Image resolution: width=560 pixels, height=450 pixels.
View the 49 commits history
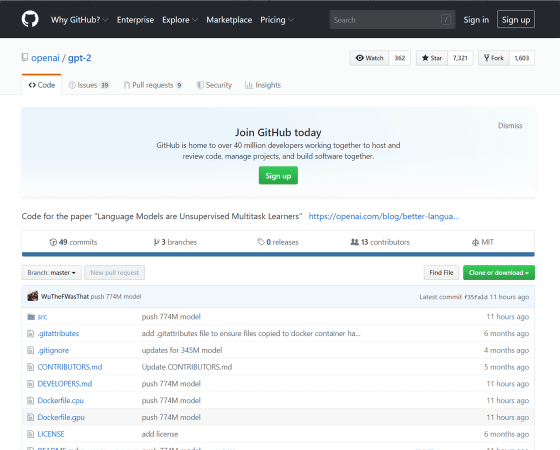coord(73,242)
